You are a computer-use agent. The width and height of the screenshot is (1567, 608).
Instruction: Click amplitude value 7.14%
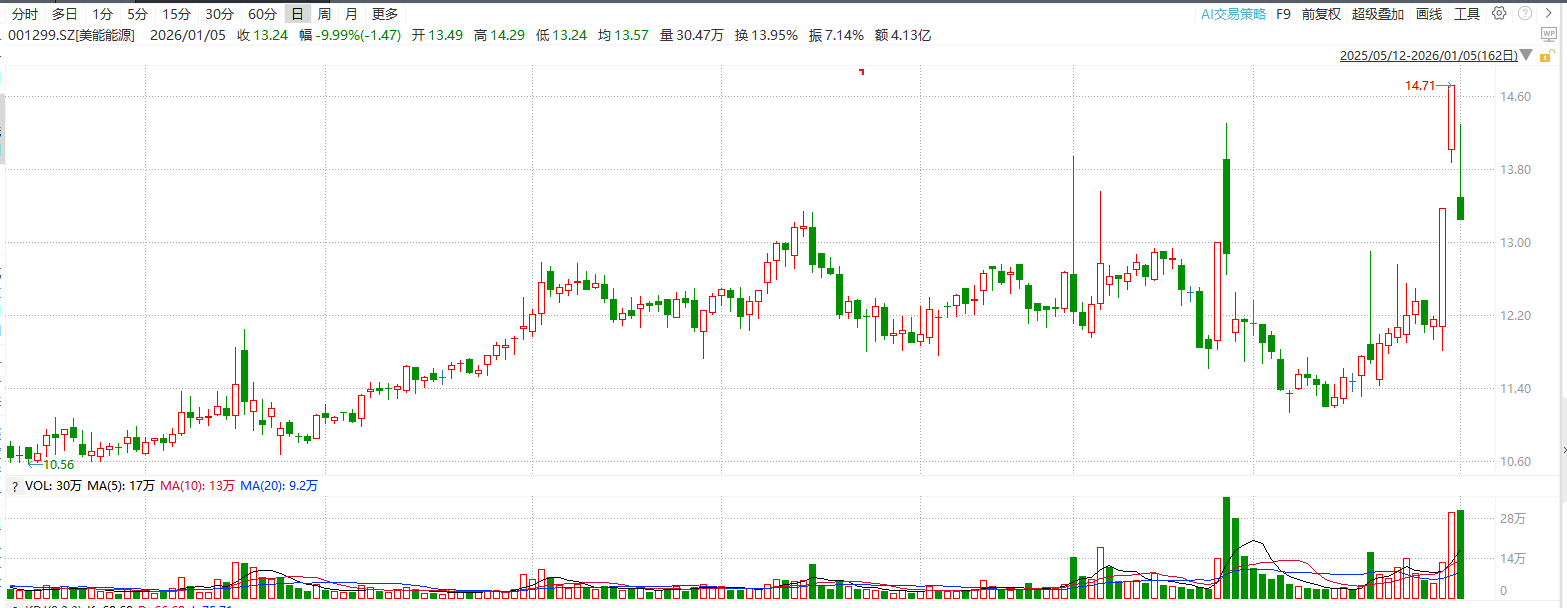point(843,35)
